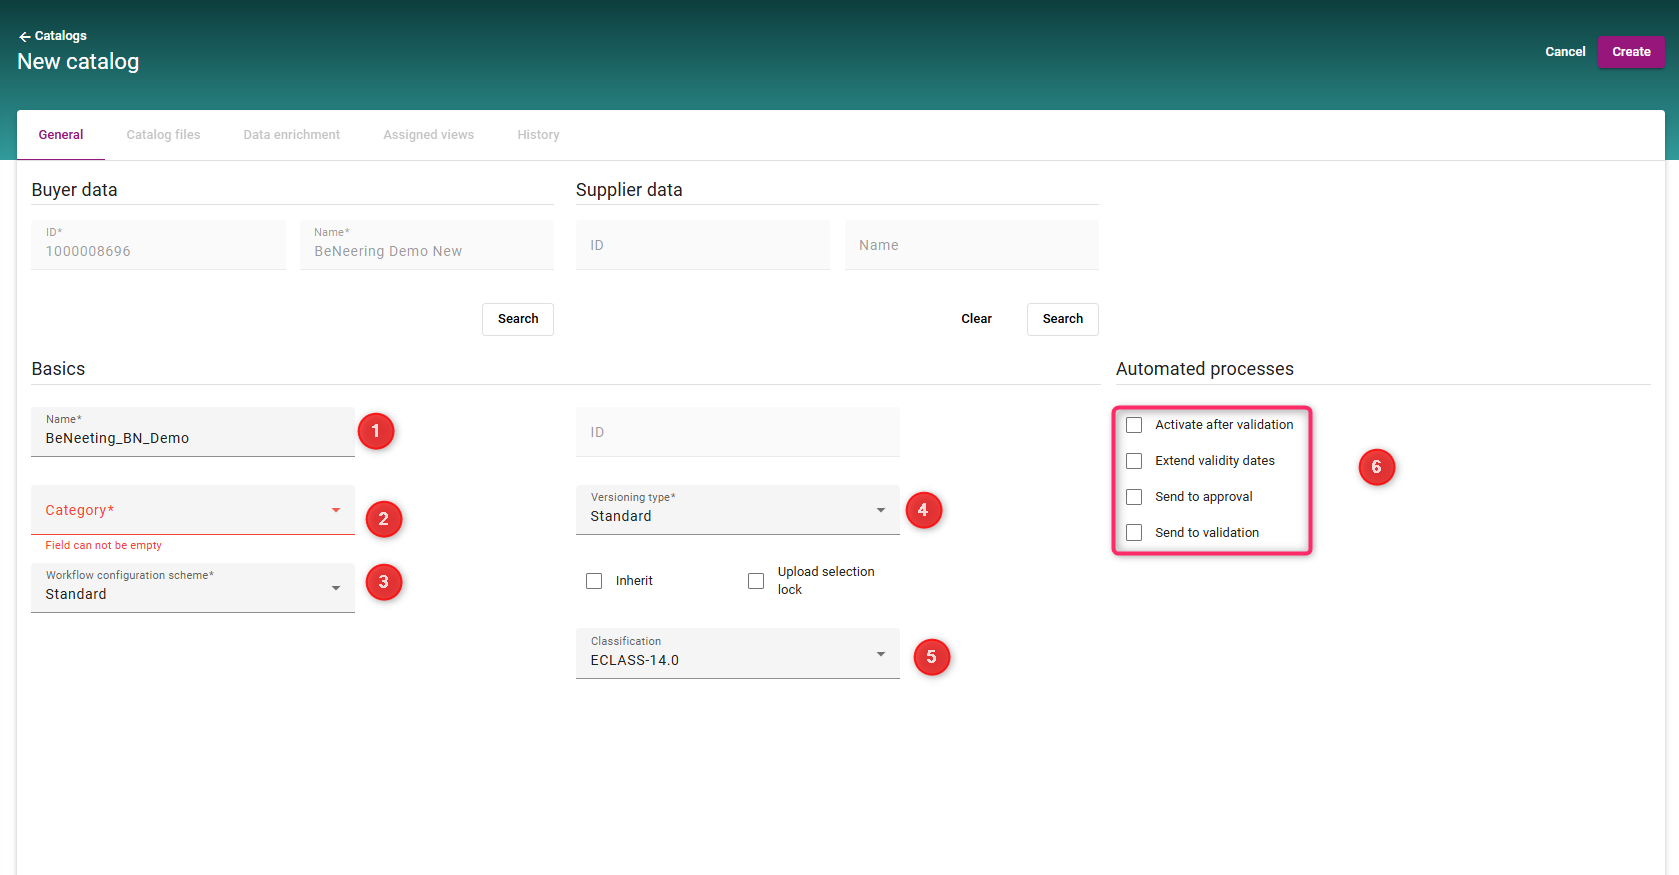
Task: Click Cancel in the header
Action: pos(1565,52)
